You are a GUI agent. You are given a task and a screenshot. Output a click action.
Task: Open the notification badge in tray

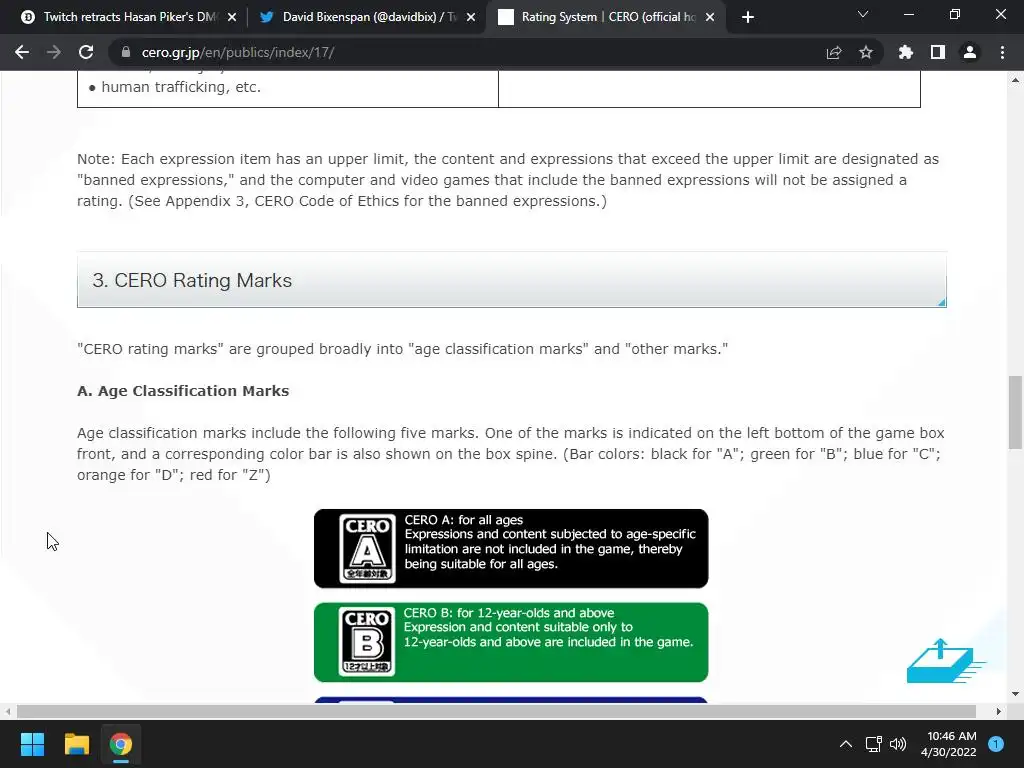tap(996, 744)
